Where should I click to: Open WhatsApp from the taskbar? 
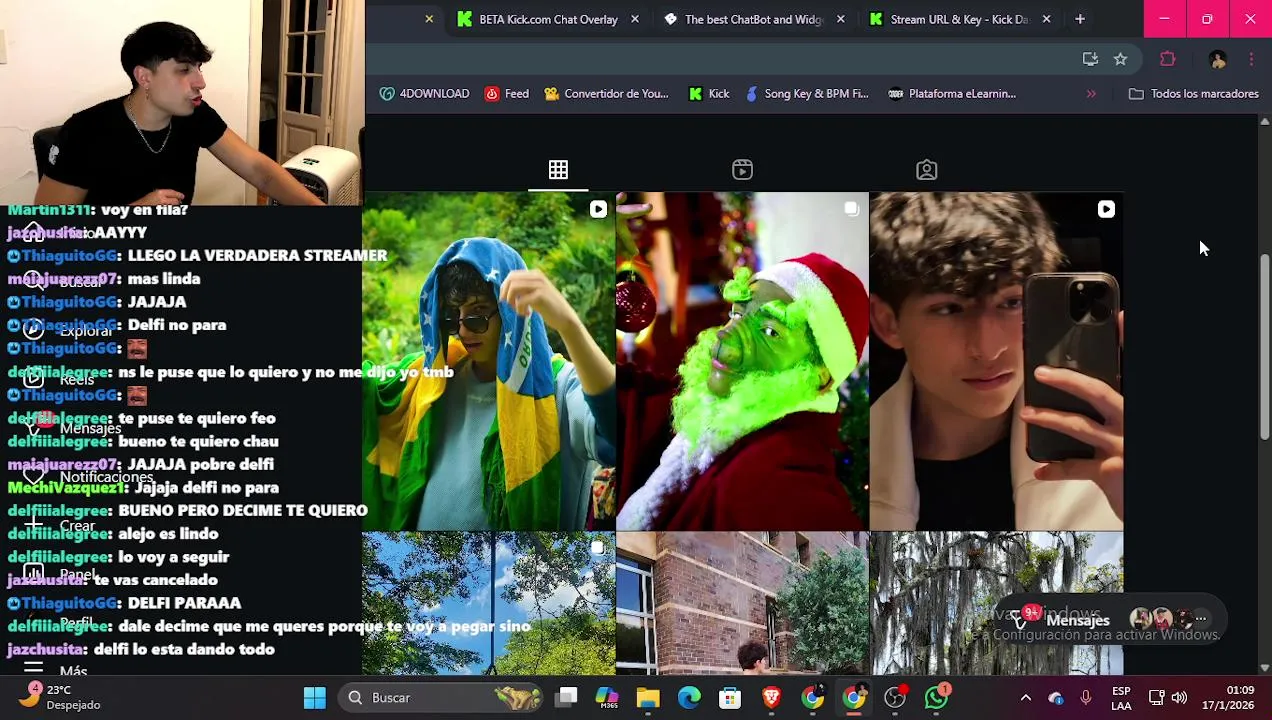tap(936, 698)
